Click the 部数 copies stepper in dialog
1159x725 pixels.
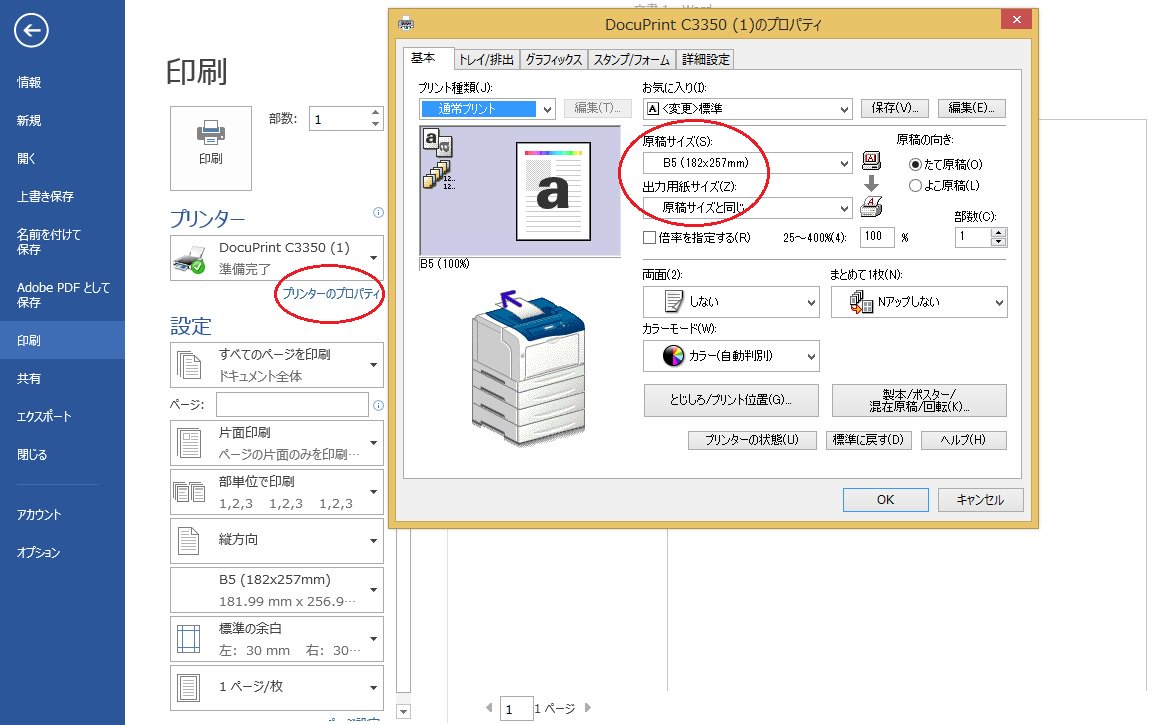pos(999,237)
